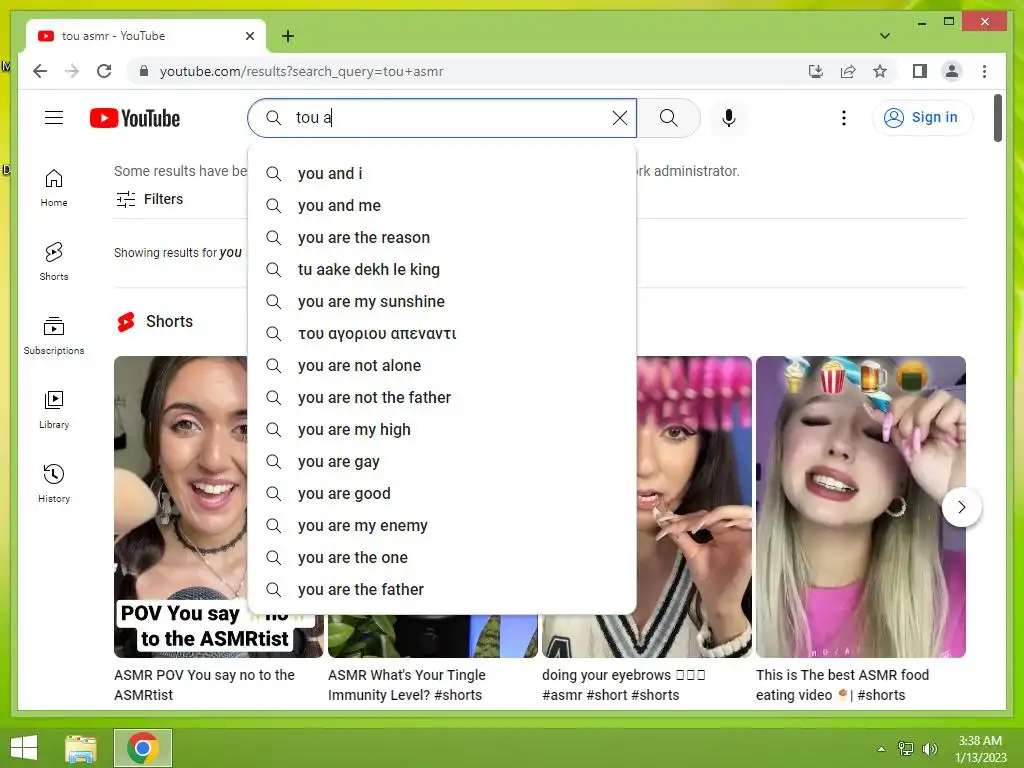This screenshot has width=1024, height=768.
Task: Click the browser forward arrow
Action: pyautogui.click(x=72, y=71)
